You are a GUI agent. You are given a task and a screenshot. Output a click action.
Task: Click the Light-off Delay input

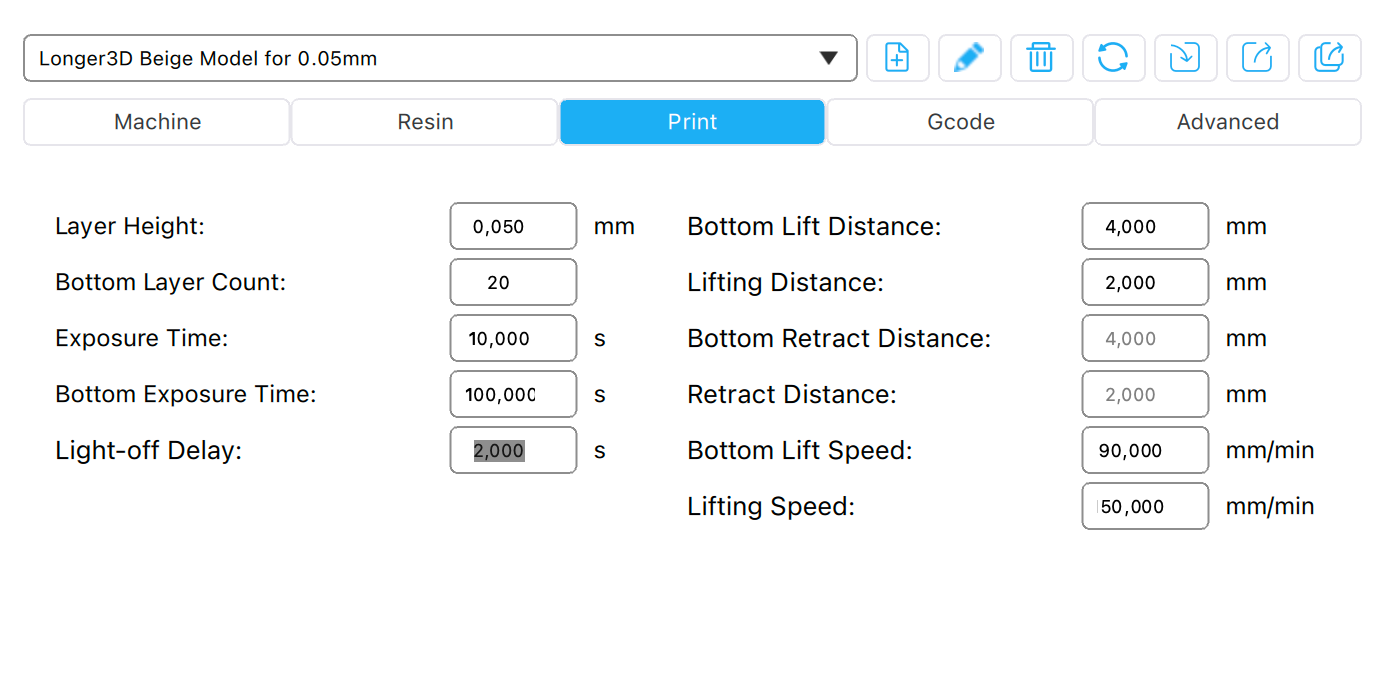[x=513, y=450]
